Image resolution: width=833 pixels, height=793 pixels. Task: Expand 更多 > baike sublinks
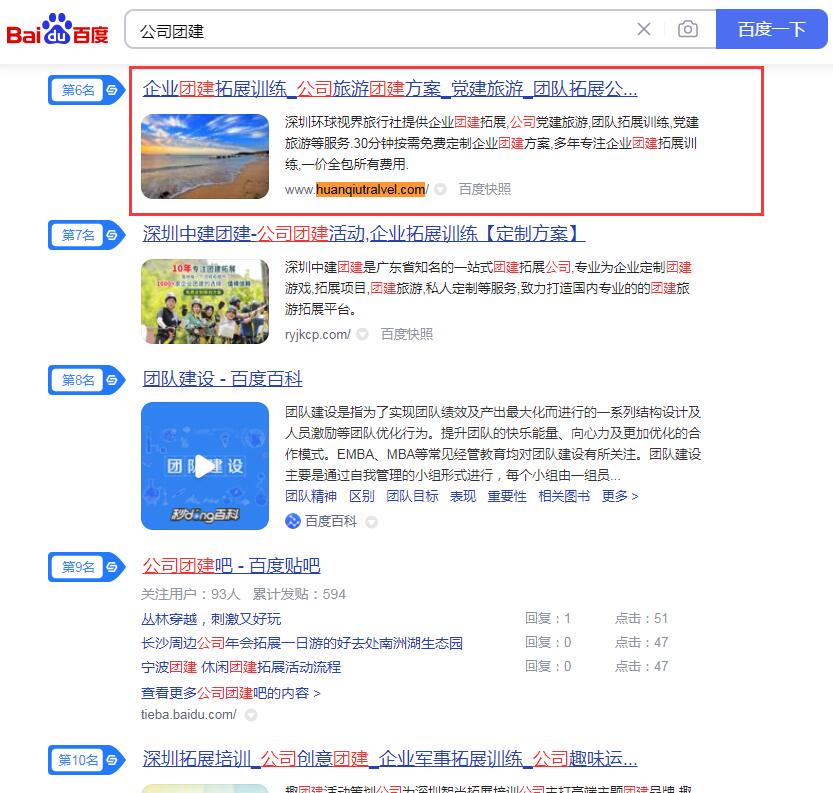[620, 496]
